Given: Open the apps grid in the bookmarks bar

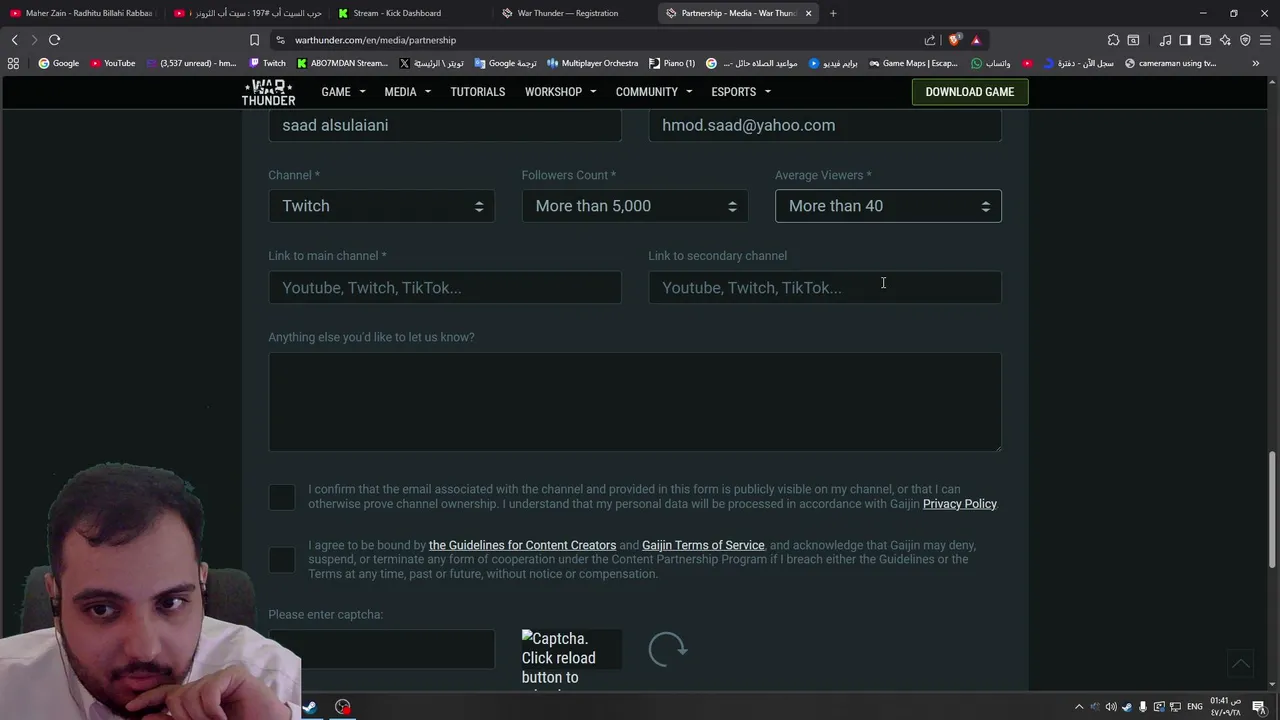Looking at the screenshot, I should pos(13,63).
